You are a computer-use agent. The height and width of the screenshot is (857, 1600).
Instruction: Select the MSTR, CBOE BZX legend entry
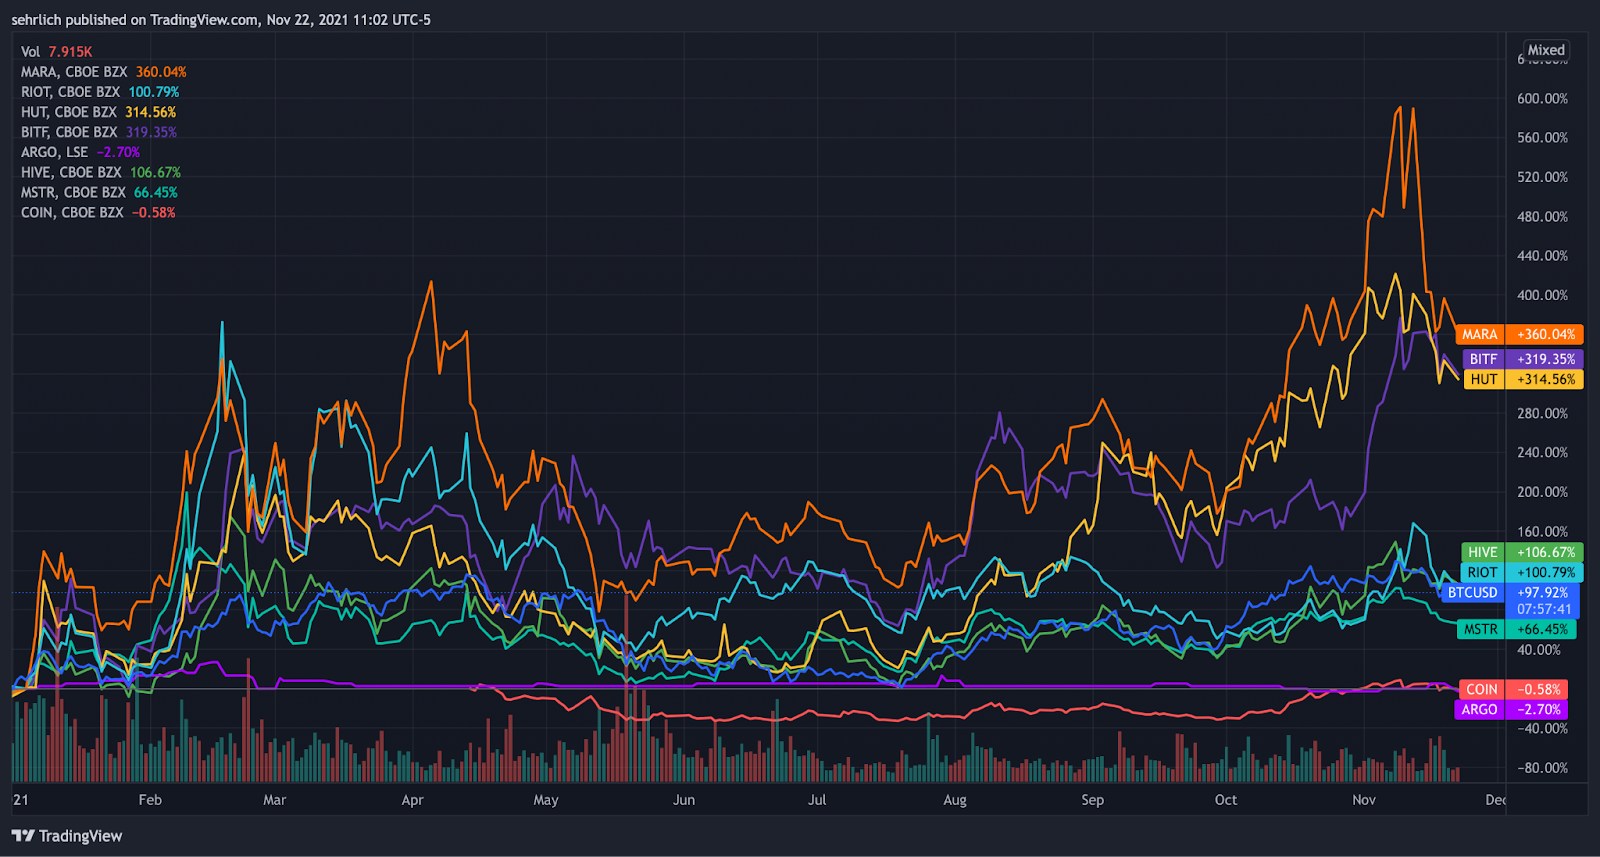(x=99, y=192)
